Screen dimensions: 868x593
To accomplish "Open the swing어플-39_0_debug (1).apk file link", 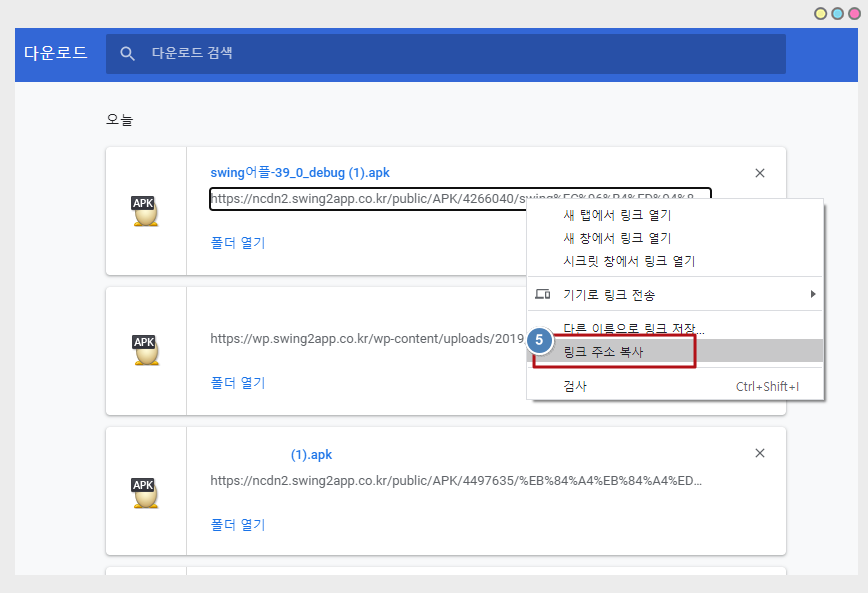I will (299, 173).
